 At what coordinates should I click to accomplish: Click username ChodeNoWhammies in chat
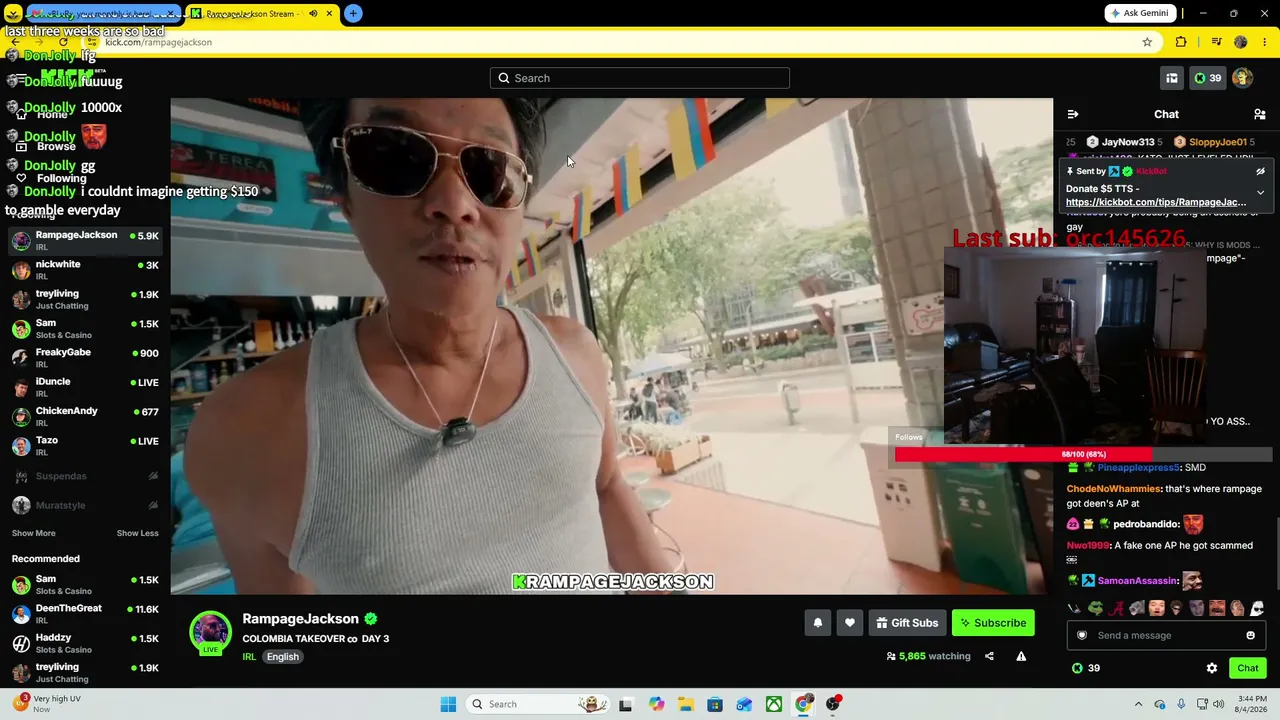pos(1113,489)
